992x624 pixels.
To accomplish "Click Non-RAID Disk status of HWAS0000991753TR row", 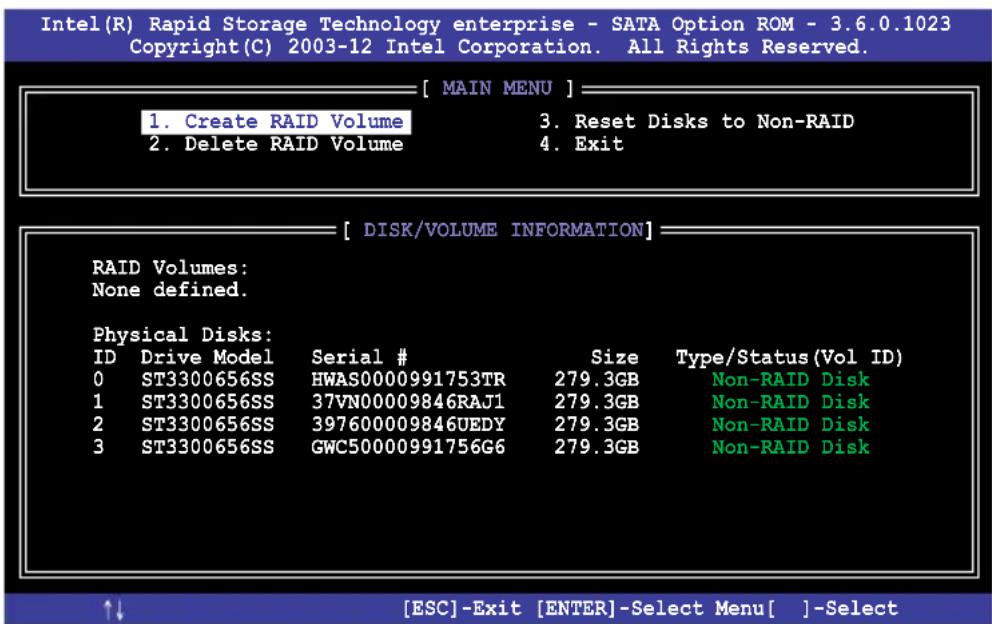I will click(791, 380).
